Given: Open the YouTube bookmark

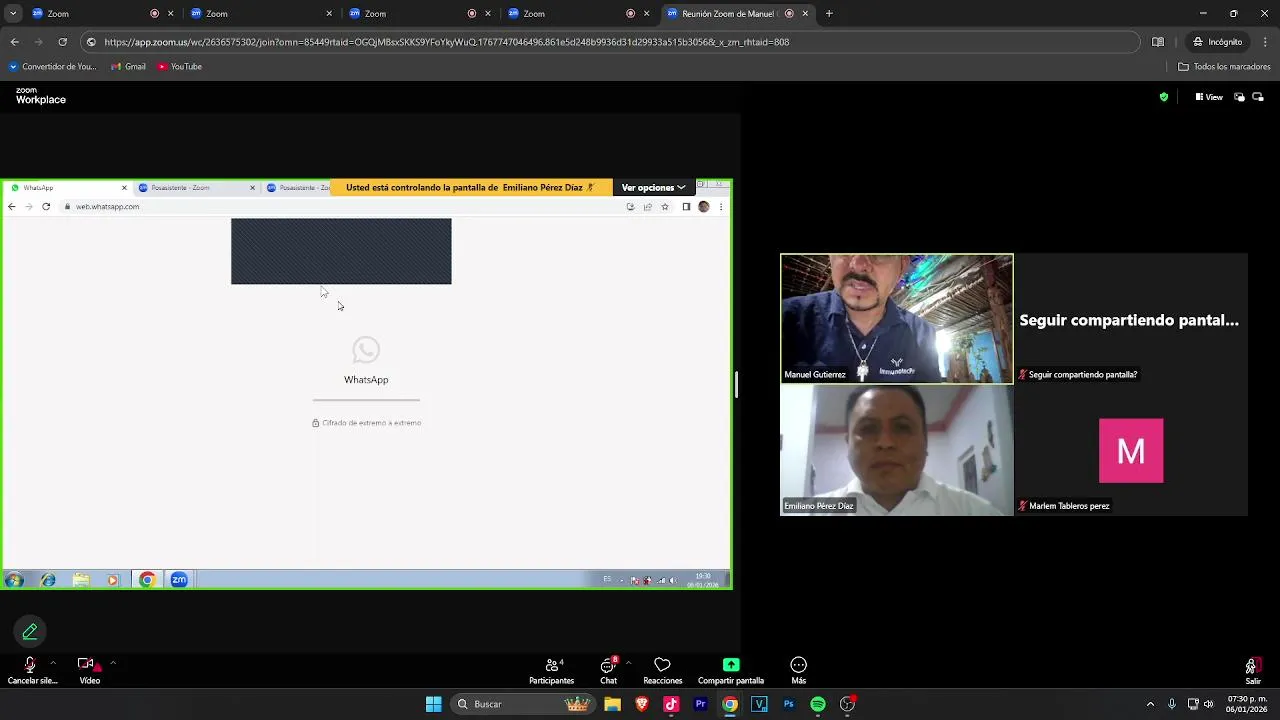Looking at the screenshot, I should pyautogui.click(x=180, y=67).
